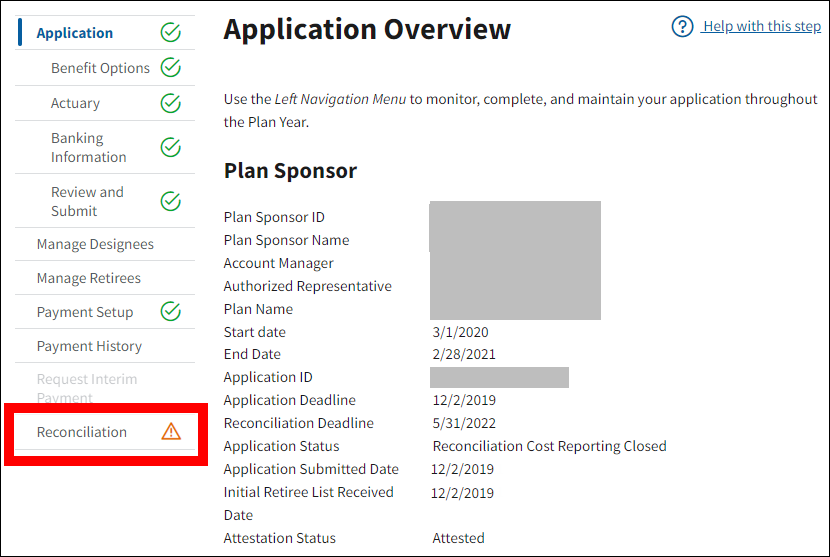Click the disabled Request Interim Payment item
Image resolution: width=830 pixels, height=557 pixels.
click(87, 388)
